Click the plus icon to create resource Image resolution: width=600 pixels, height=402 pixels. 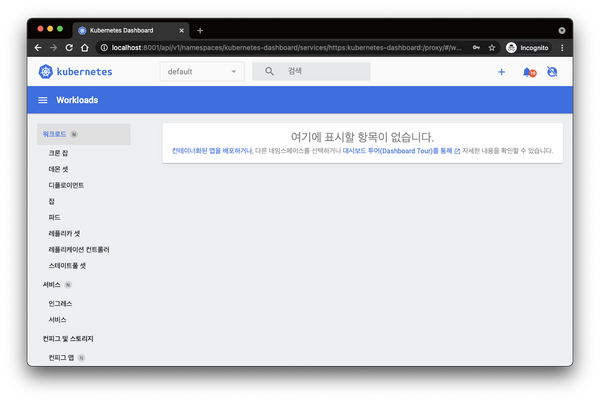(501, 72)
